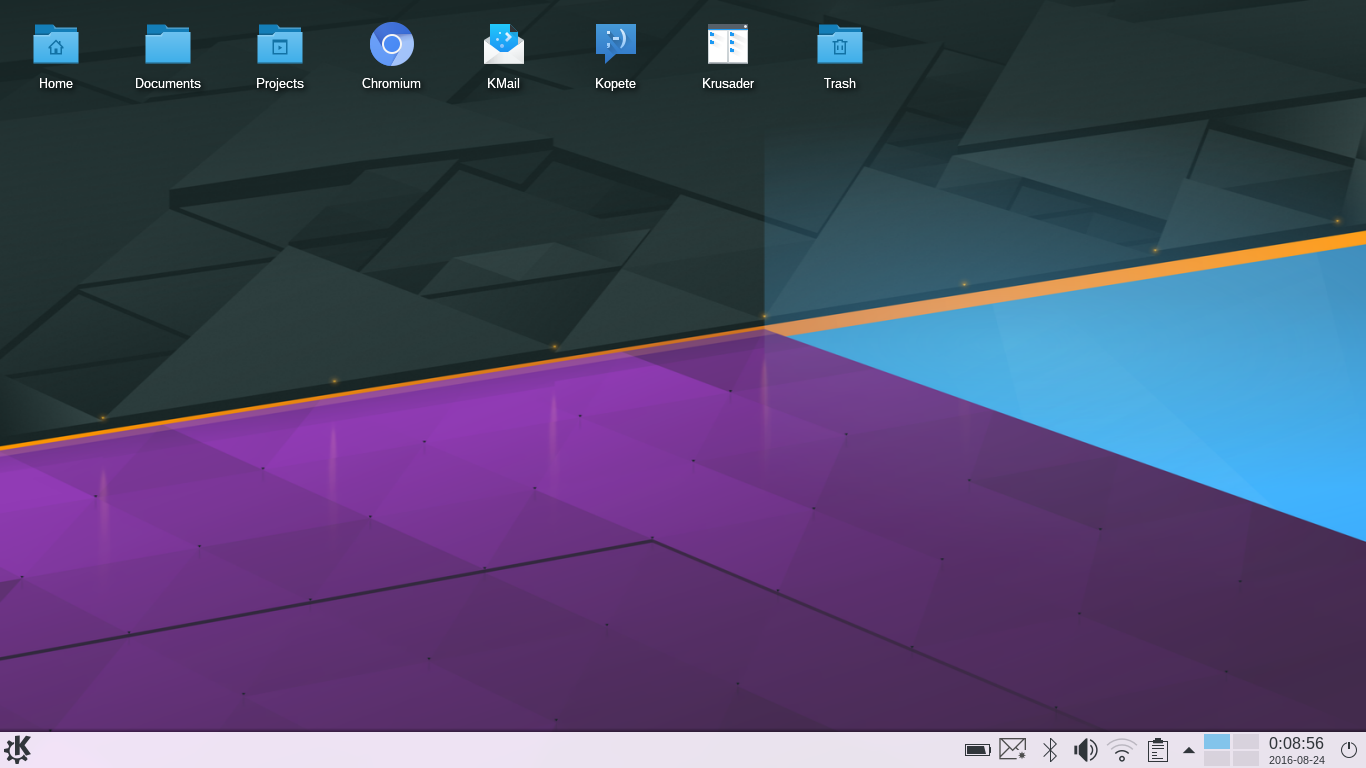Viewport: 1366px width, 768px height.
Task: Switch to the highlighted first virtual desktop
Action: pyautogui.click(x=1217, y=742)
